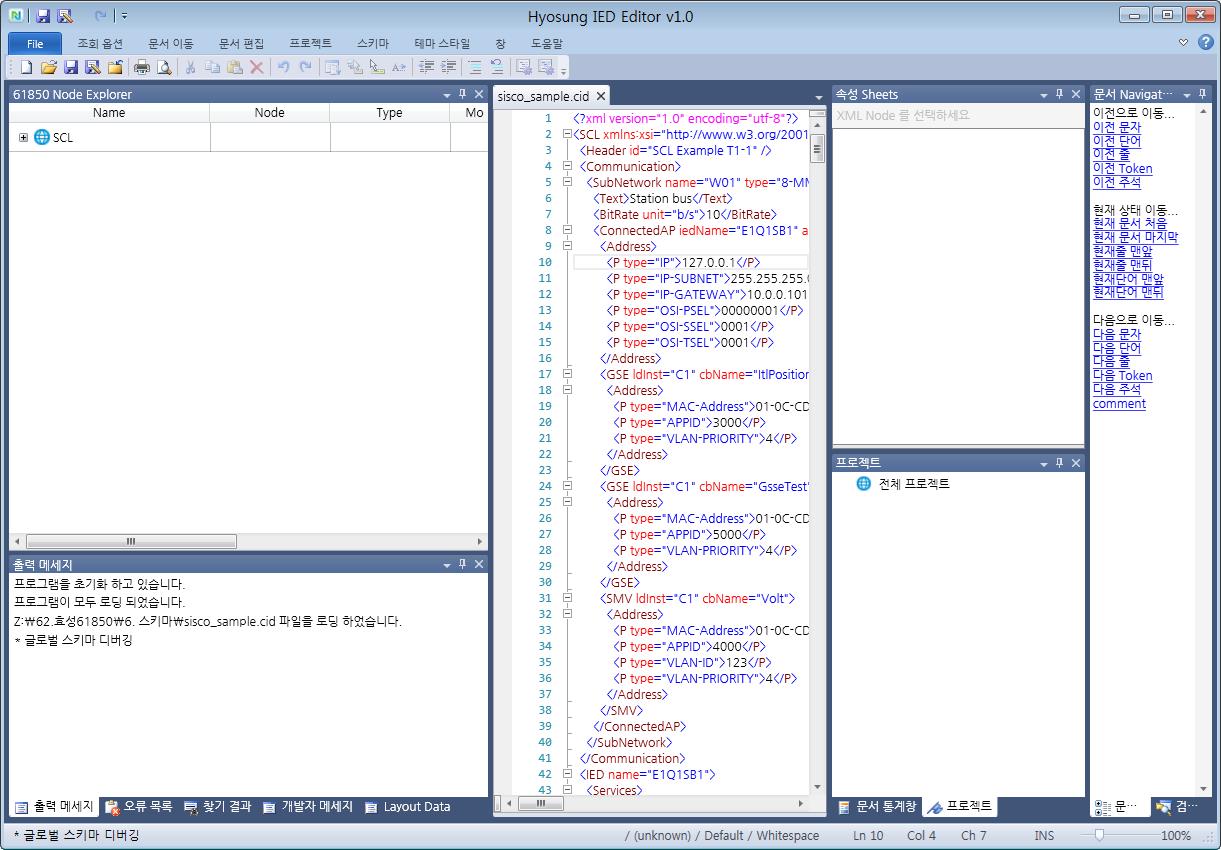The height and width of the screenshot is (850, 1221).
Task: Close the sisco_sample.cid document tab
Action: click(601, 96)
